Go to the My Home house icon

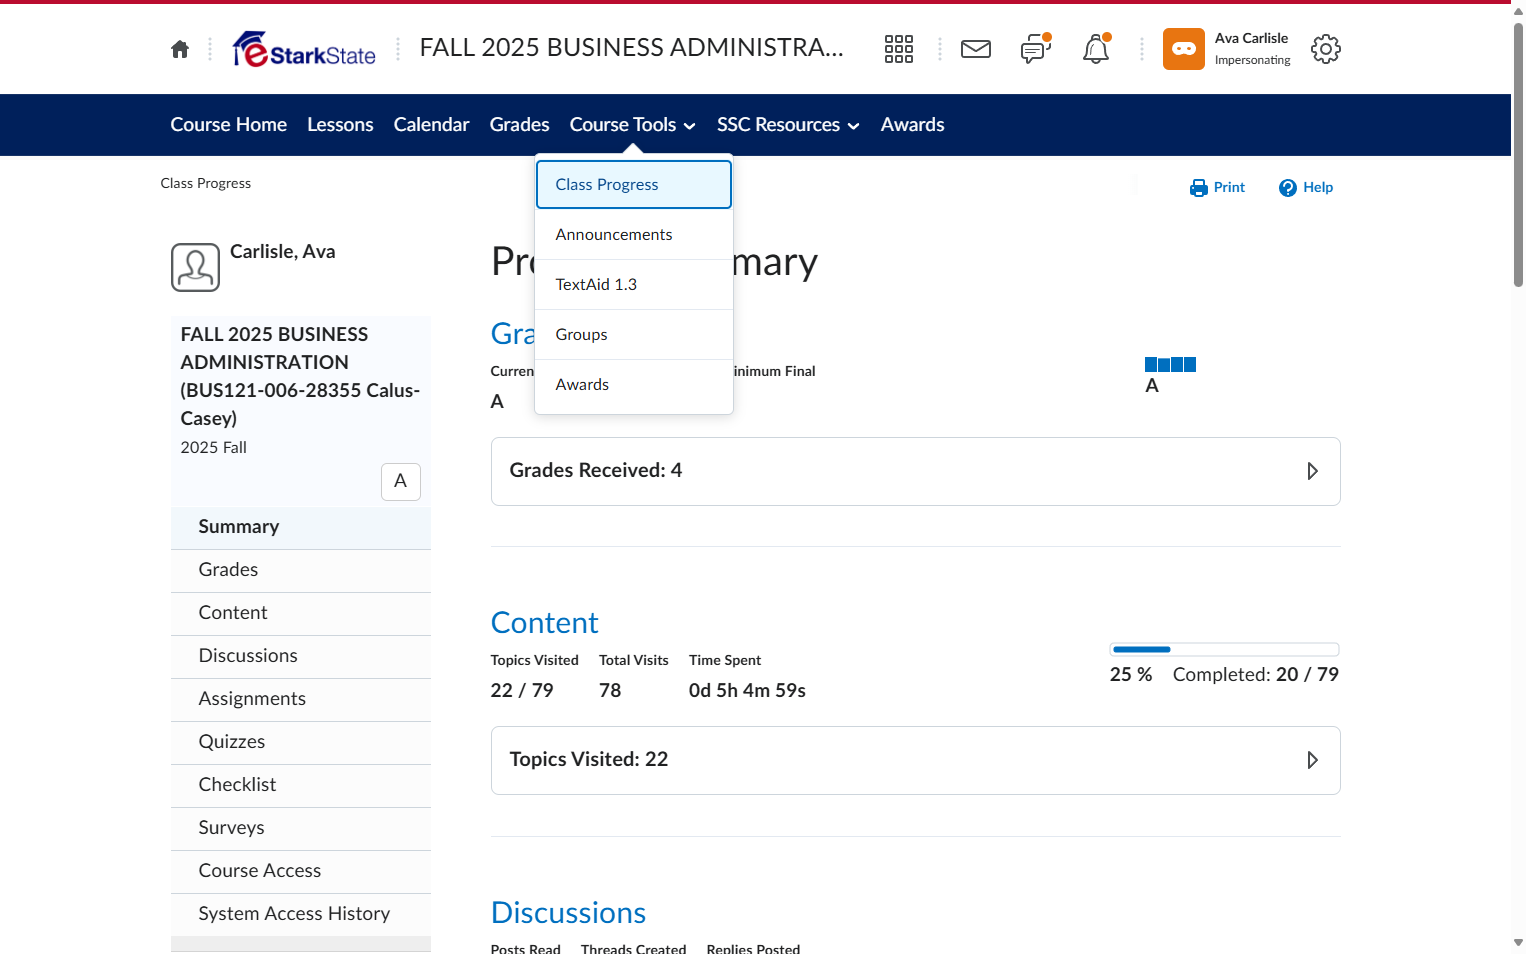tap(180, 49)
